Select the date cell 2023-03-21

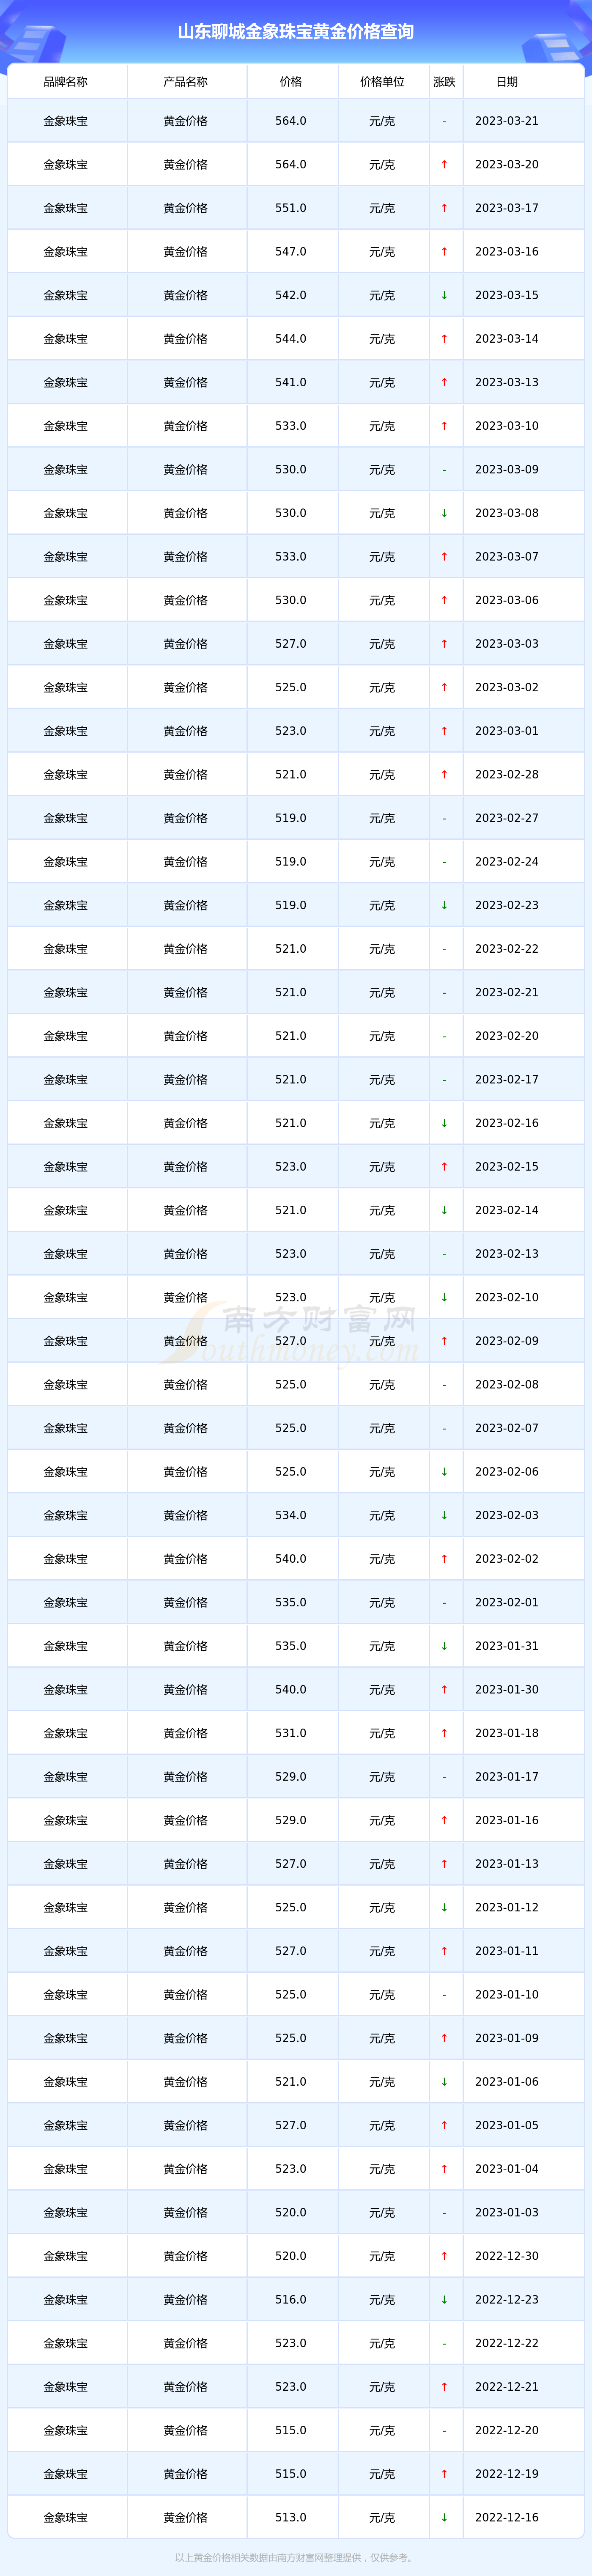(x=507, y=121)
